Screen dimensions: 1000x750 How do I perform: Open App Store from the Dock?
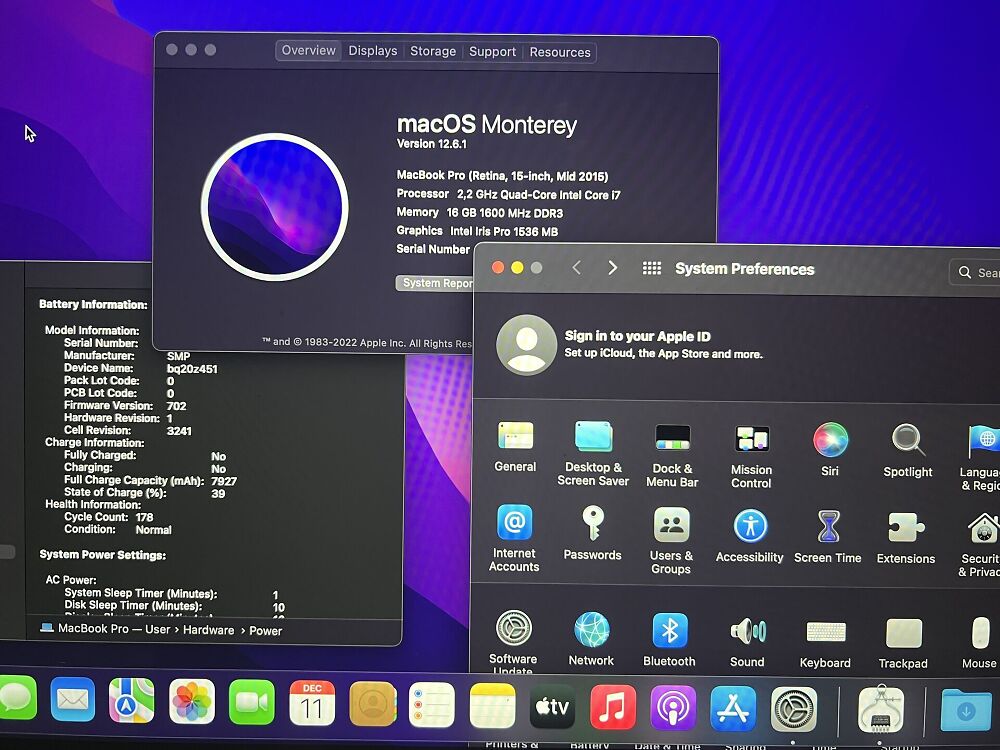[733, 709]
